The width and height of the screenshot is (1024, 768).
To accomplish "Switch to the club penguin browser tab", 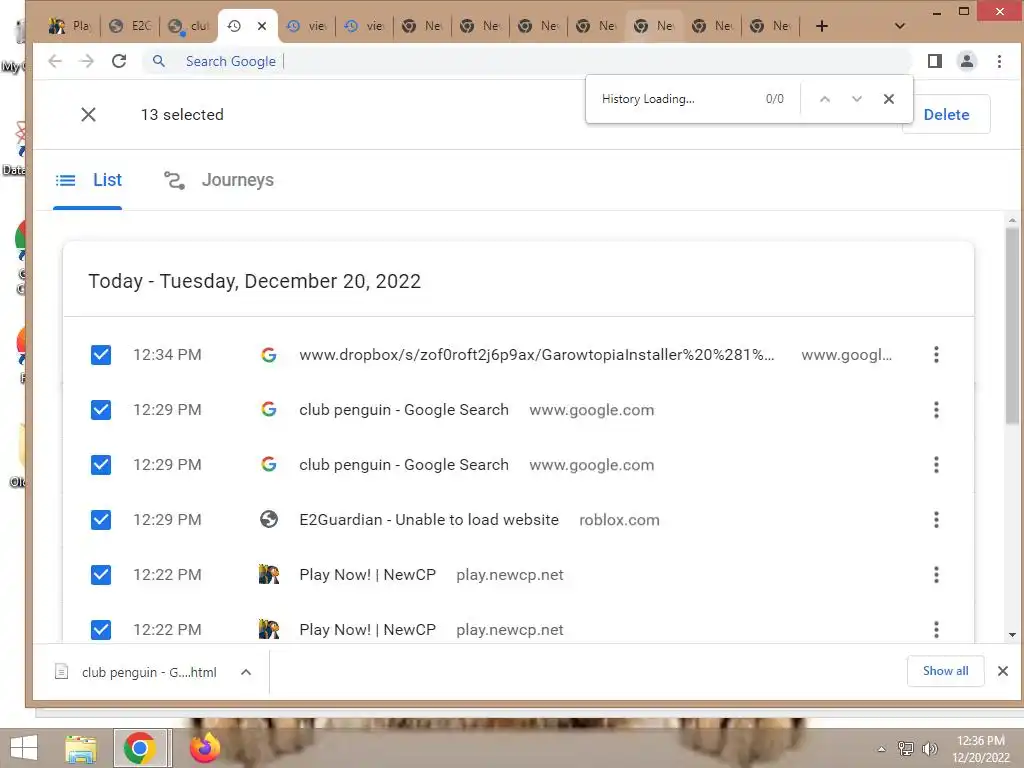I will coord(188,26).
